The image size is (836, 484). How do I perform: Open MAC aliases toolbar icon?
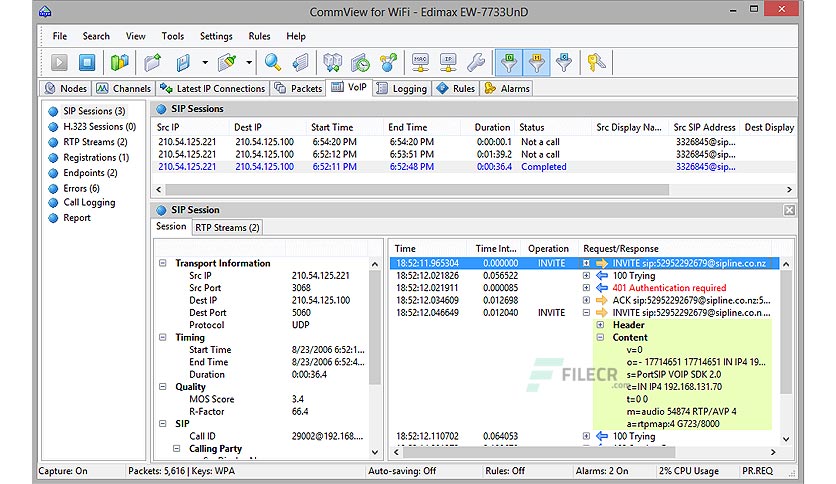tap(420, 63)
